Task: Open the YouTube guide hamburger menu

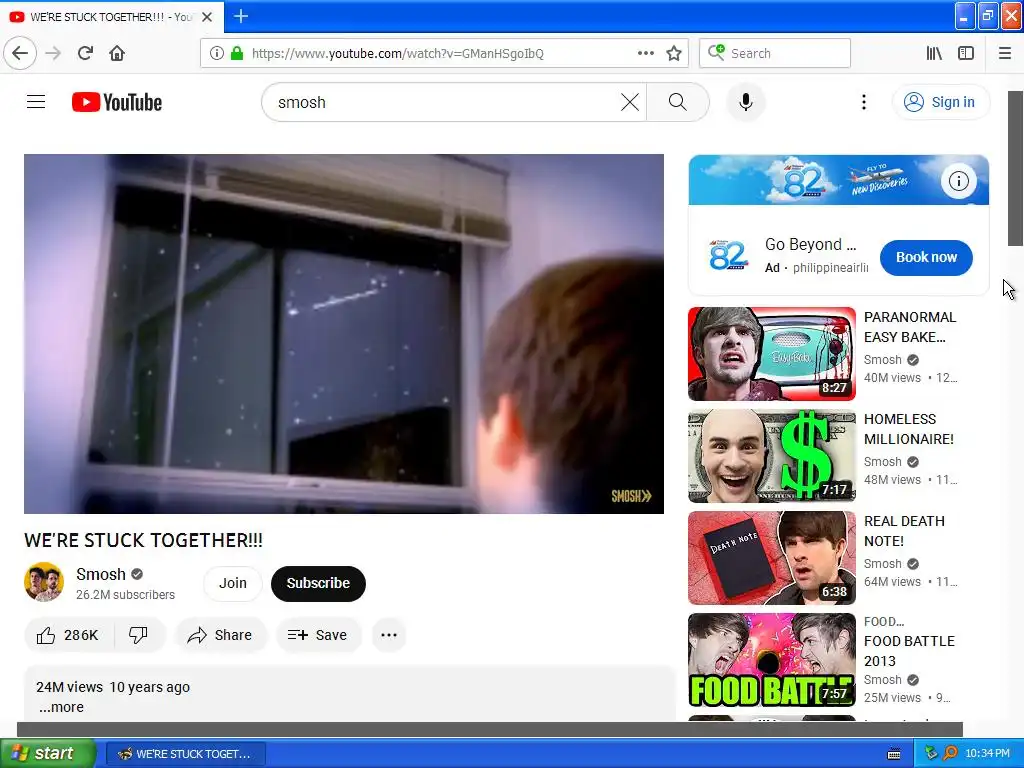Action: (x=36, y=102)
